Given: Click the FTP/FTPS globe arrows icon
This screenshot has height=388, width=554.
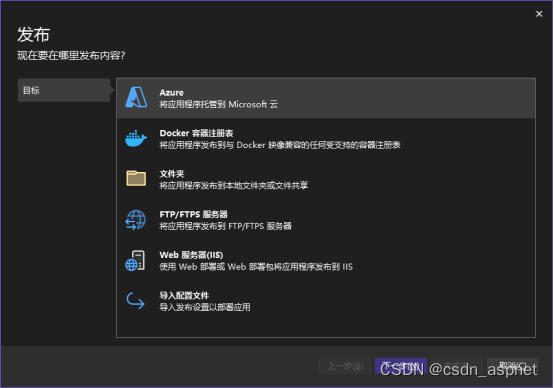Looking at the screenshot, I should [x=135, y=220].
